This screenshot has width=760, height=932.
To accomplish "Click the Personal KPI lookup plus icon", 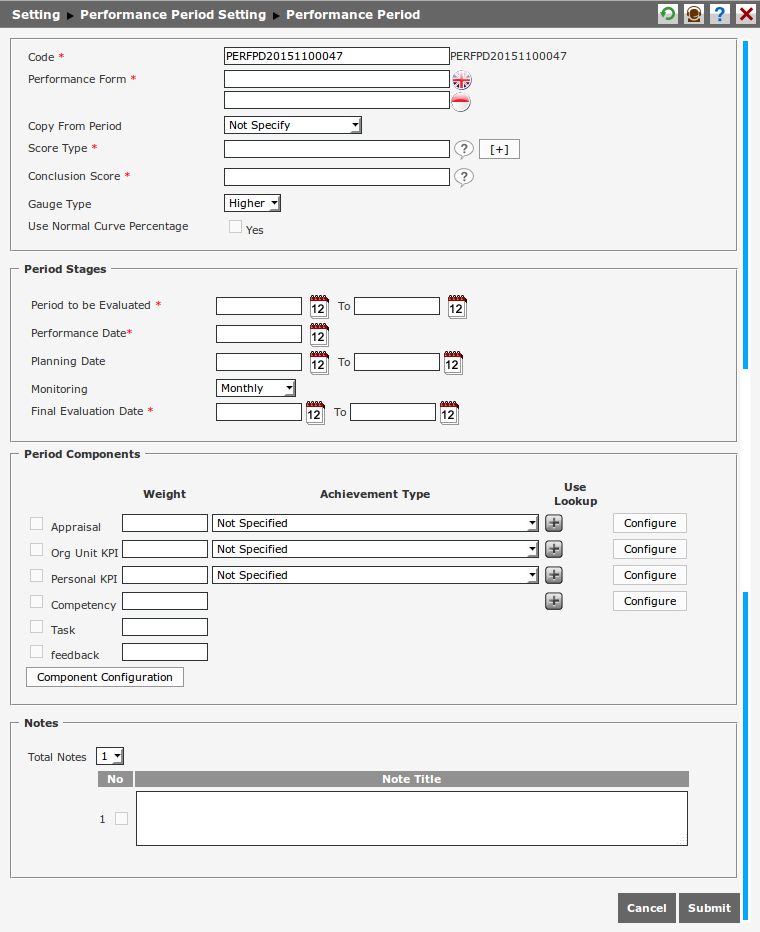I will [x=554, y=575].
